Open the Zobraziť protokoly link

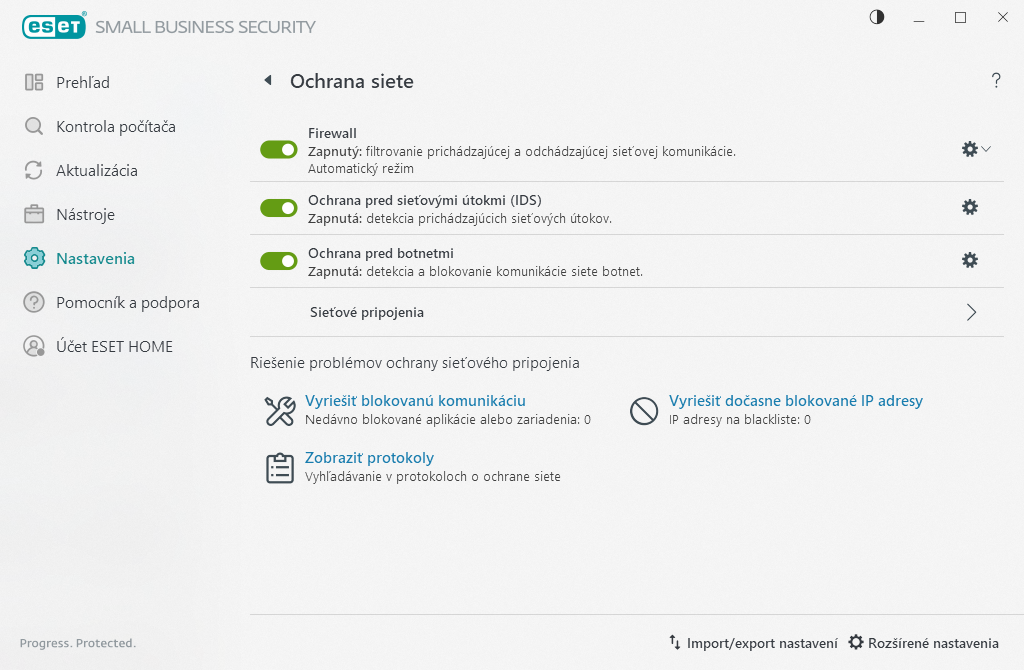[369, 458]
